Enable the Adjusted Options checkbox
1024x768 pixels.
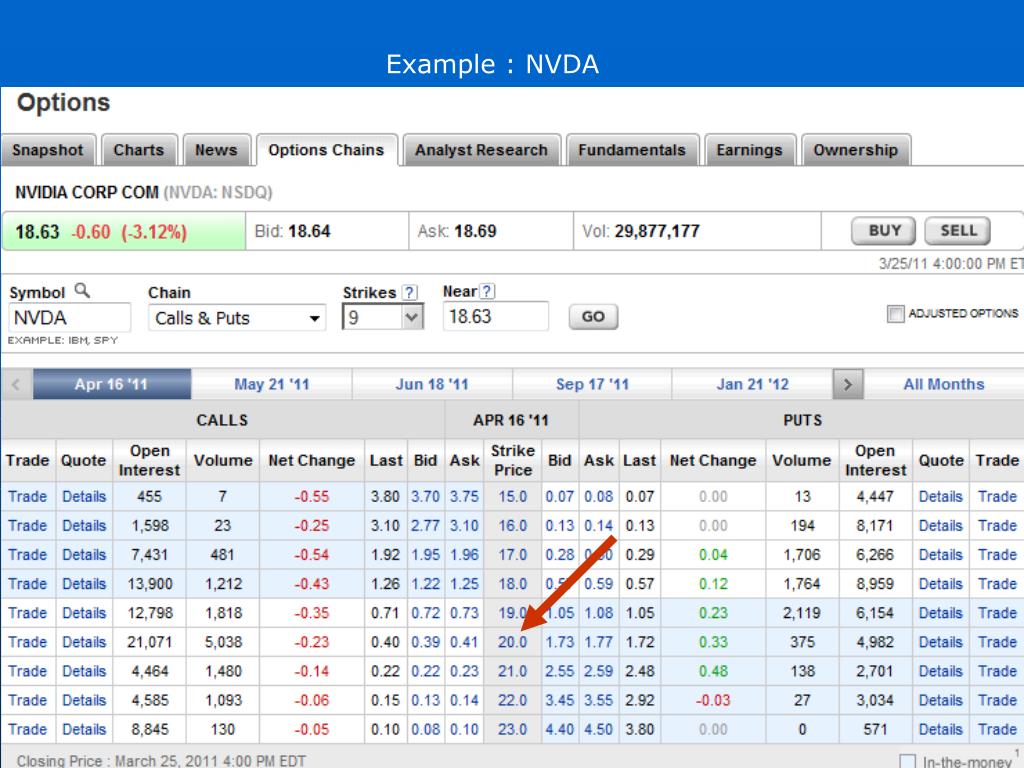click(895, 314)
